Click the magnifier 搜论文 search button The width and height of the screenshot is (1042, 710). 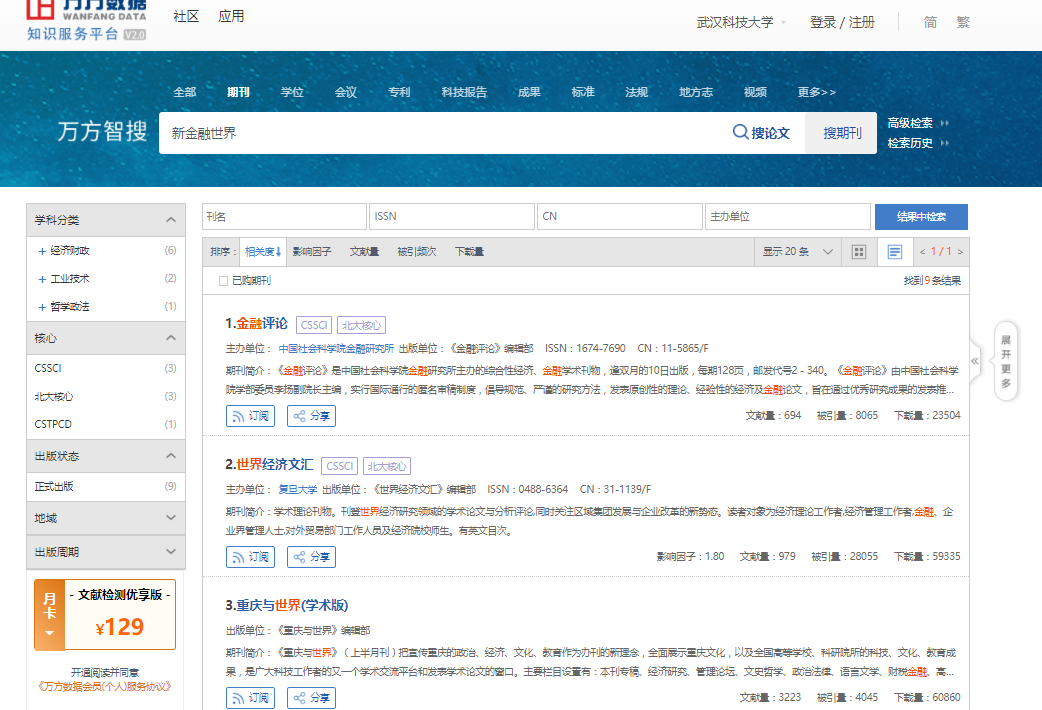(761, 133)
